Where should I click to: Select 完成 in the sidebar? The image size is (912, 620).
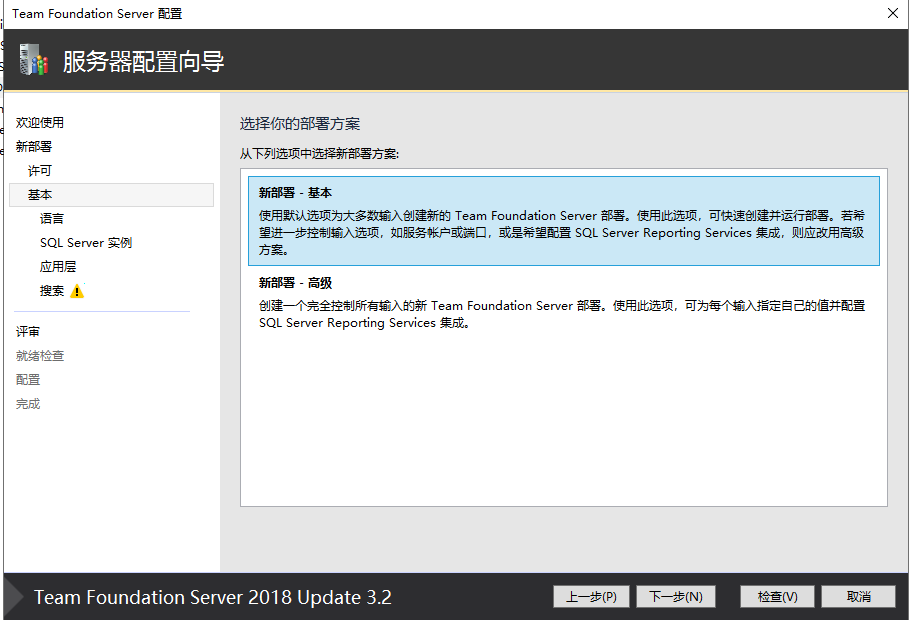(28, 404)
